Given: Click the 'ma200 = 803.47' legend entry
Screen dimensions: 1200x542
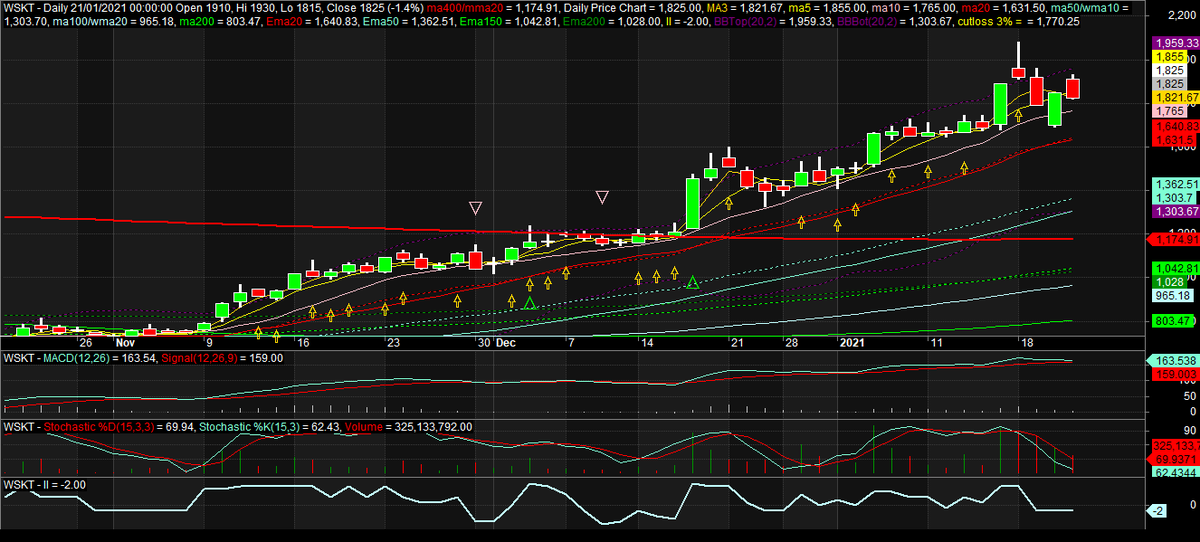Looking at the screenshot, I should (219, 21).
